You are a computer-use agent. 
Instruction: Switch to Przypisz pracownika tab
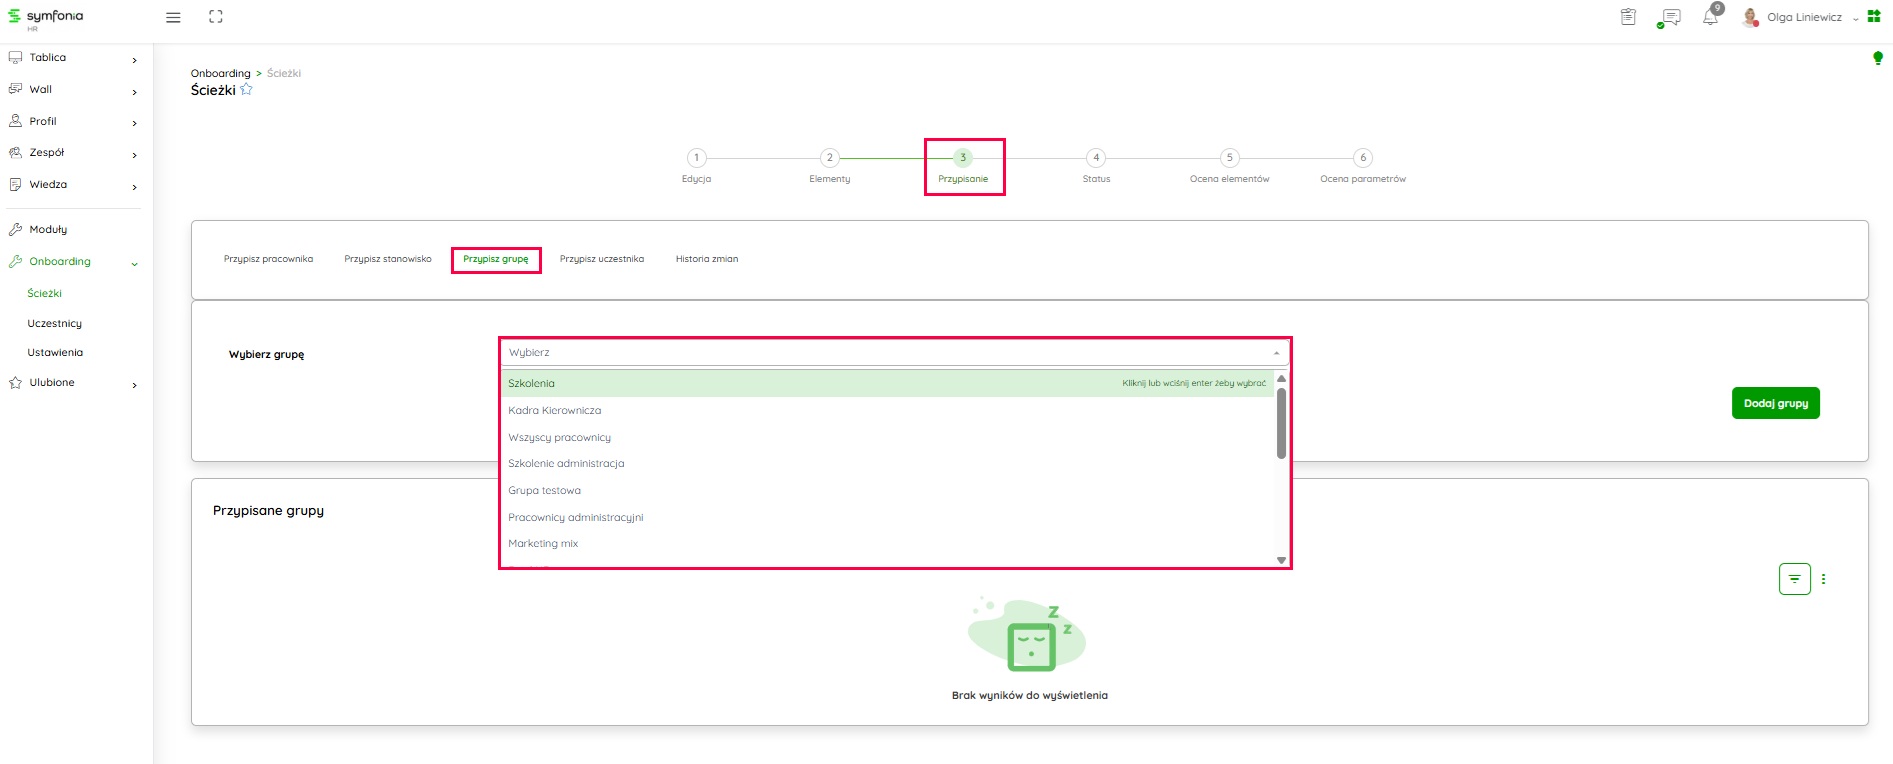tap(268, 259)
